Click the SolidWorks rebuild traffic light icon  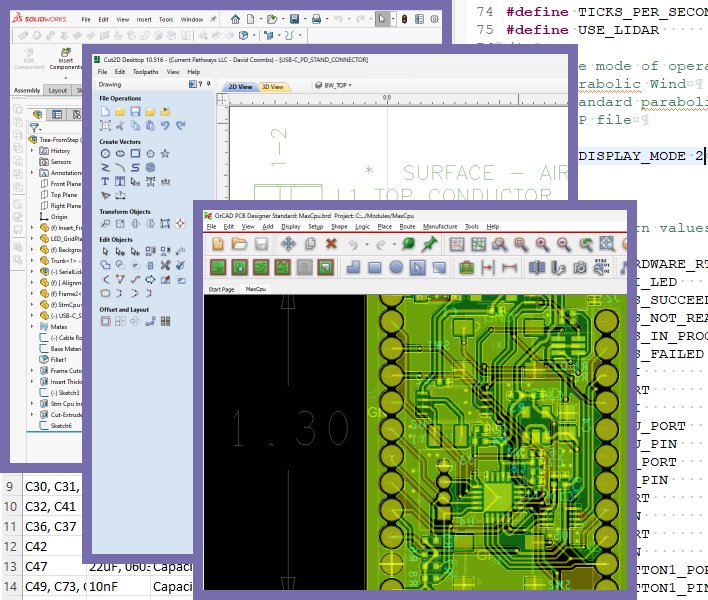[x=404, y=19]
